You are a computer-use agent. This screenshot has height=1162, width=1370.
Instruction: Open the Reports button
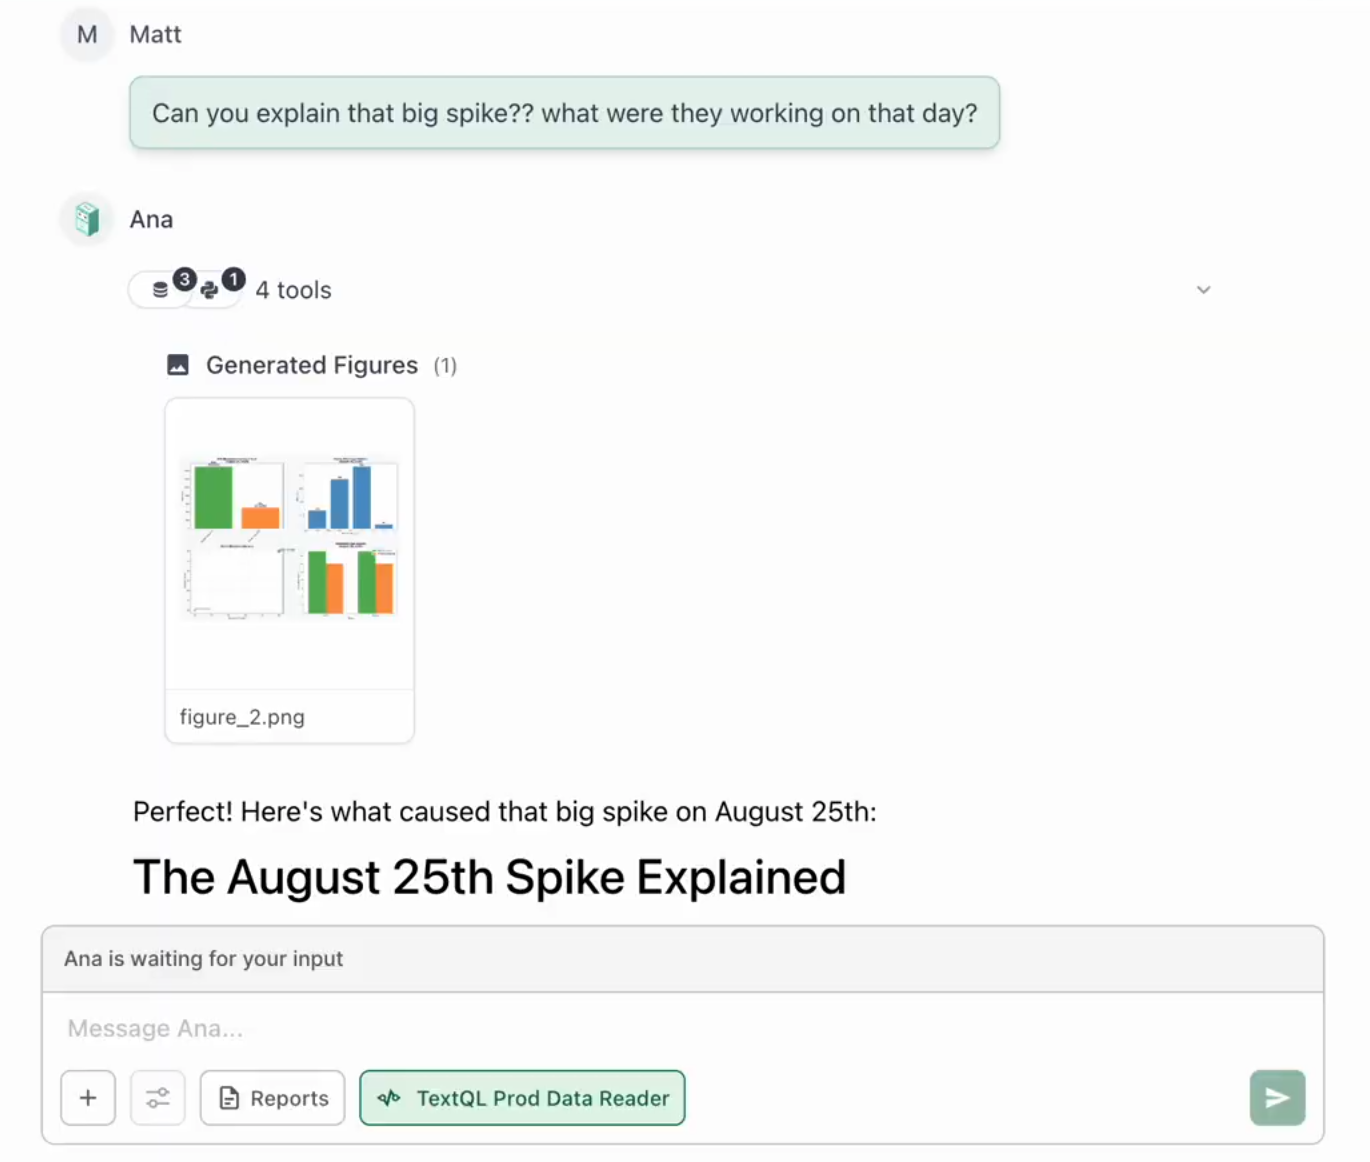click(x=272, y=1098)
